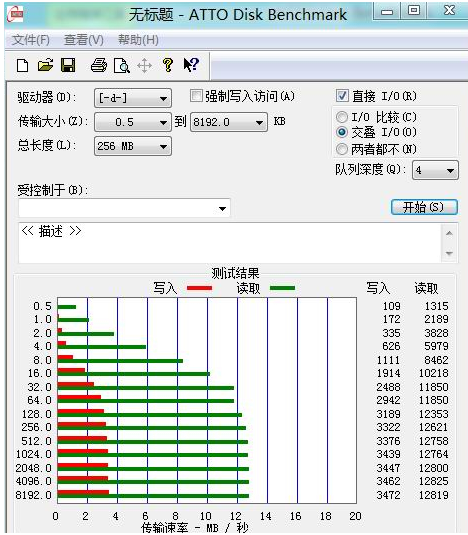
Task: Save results with the floppy disk icon
Action: click(68, 65)
